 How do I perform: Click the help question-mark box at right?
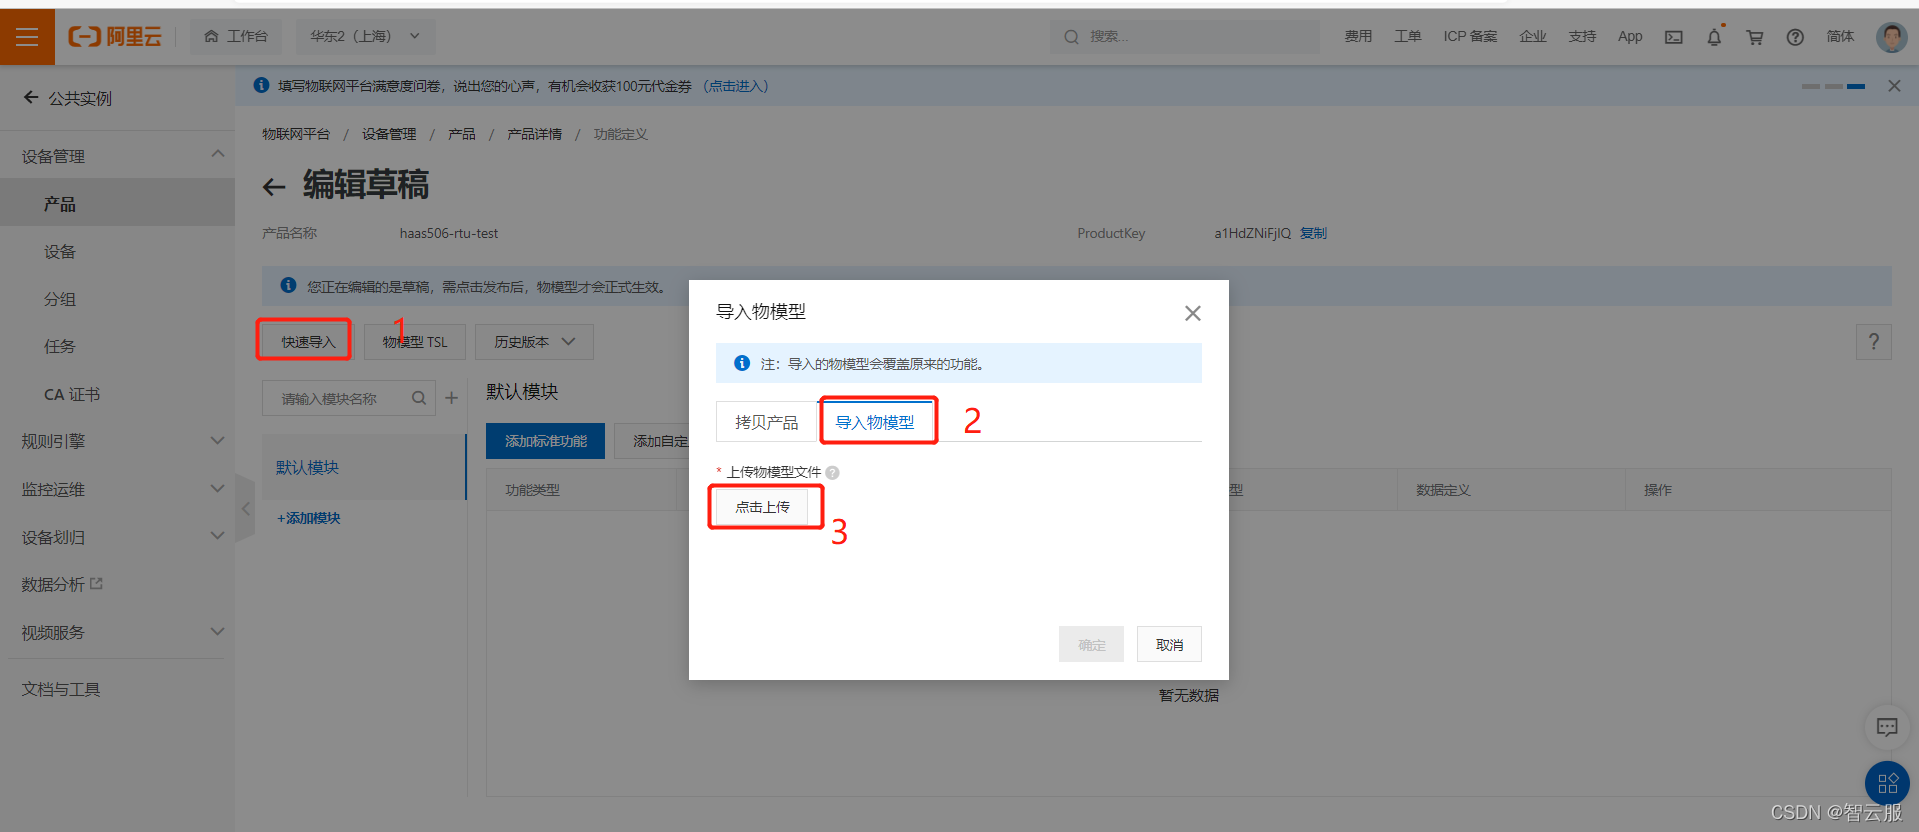point(1873,342)
